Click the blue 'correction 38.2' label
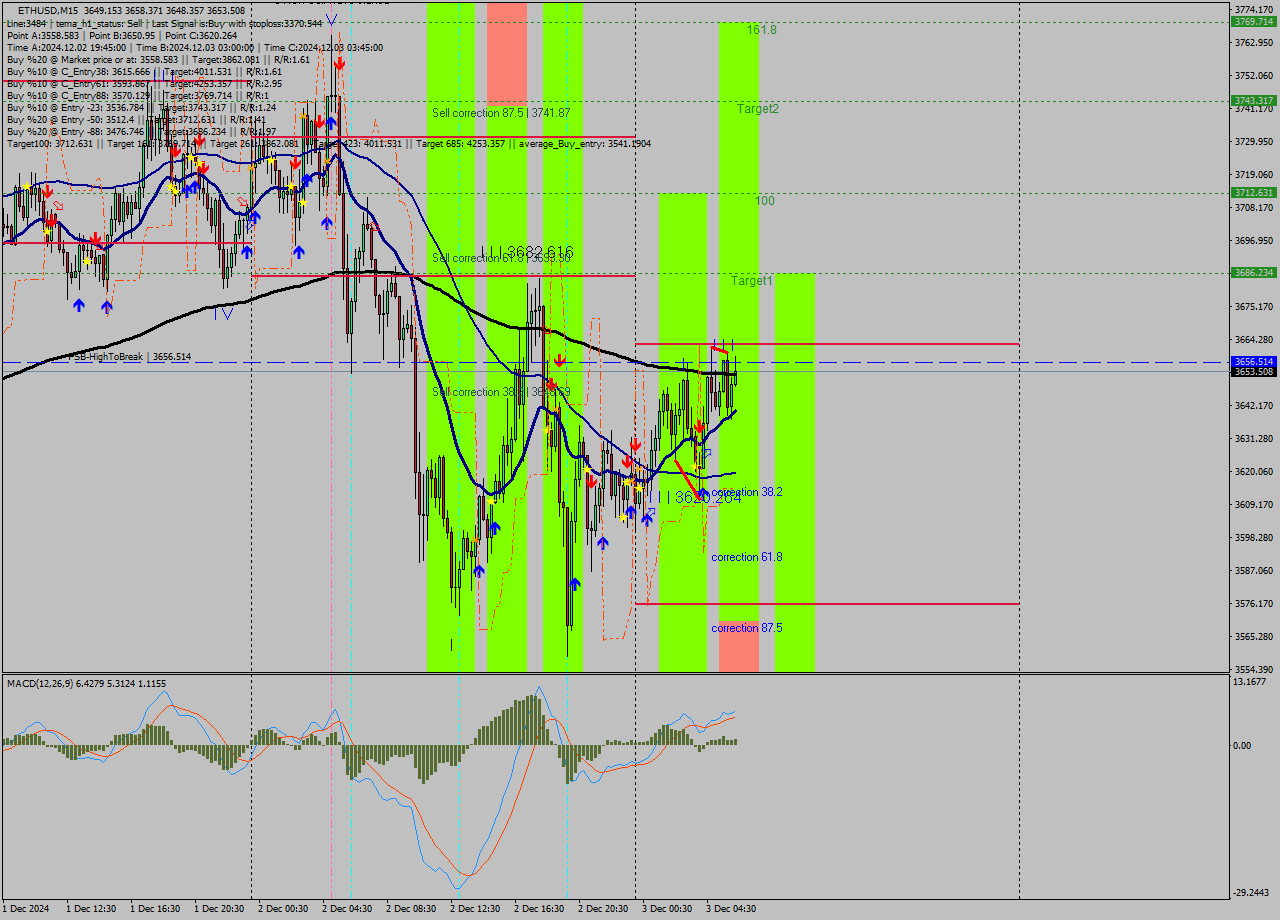Screen dimensions: 1280x920 tap(747, 492)
